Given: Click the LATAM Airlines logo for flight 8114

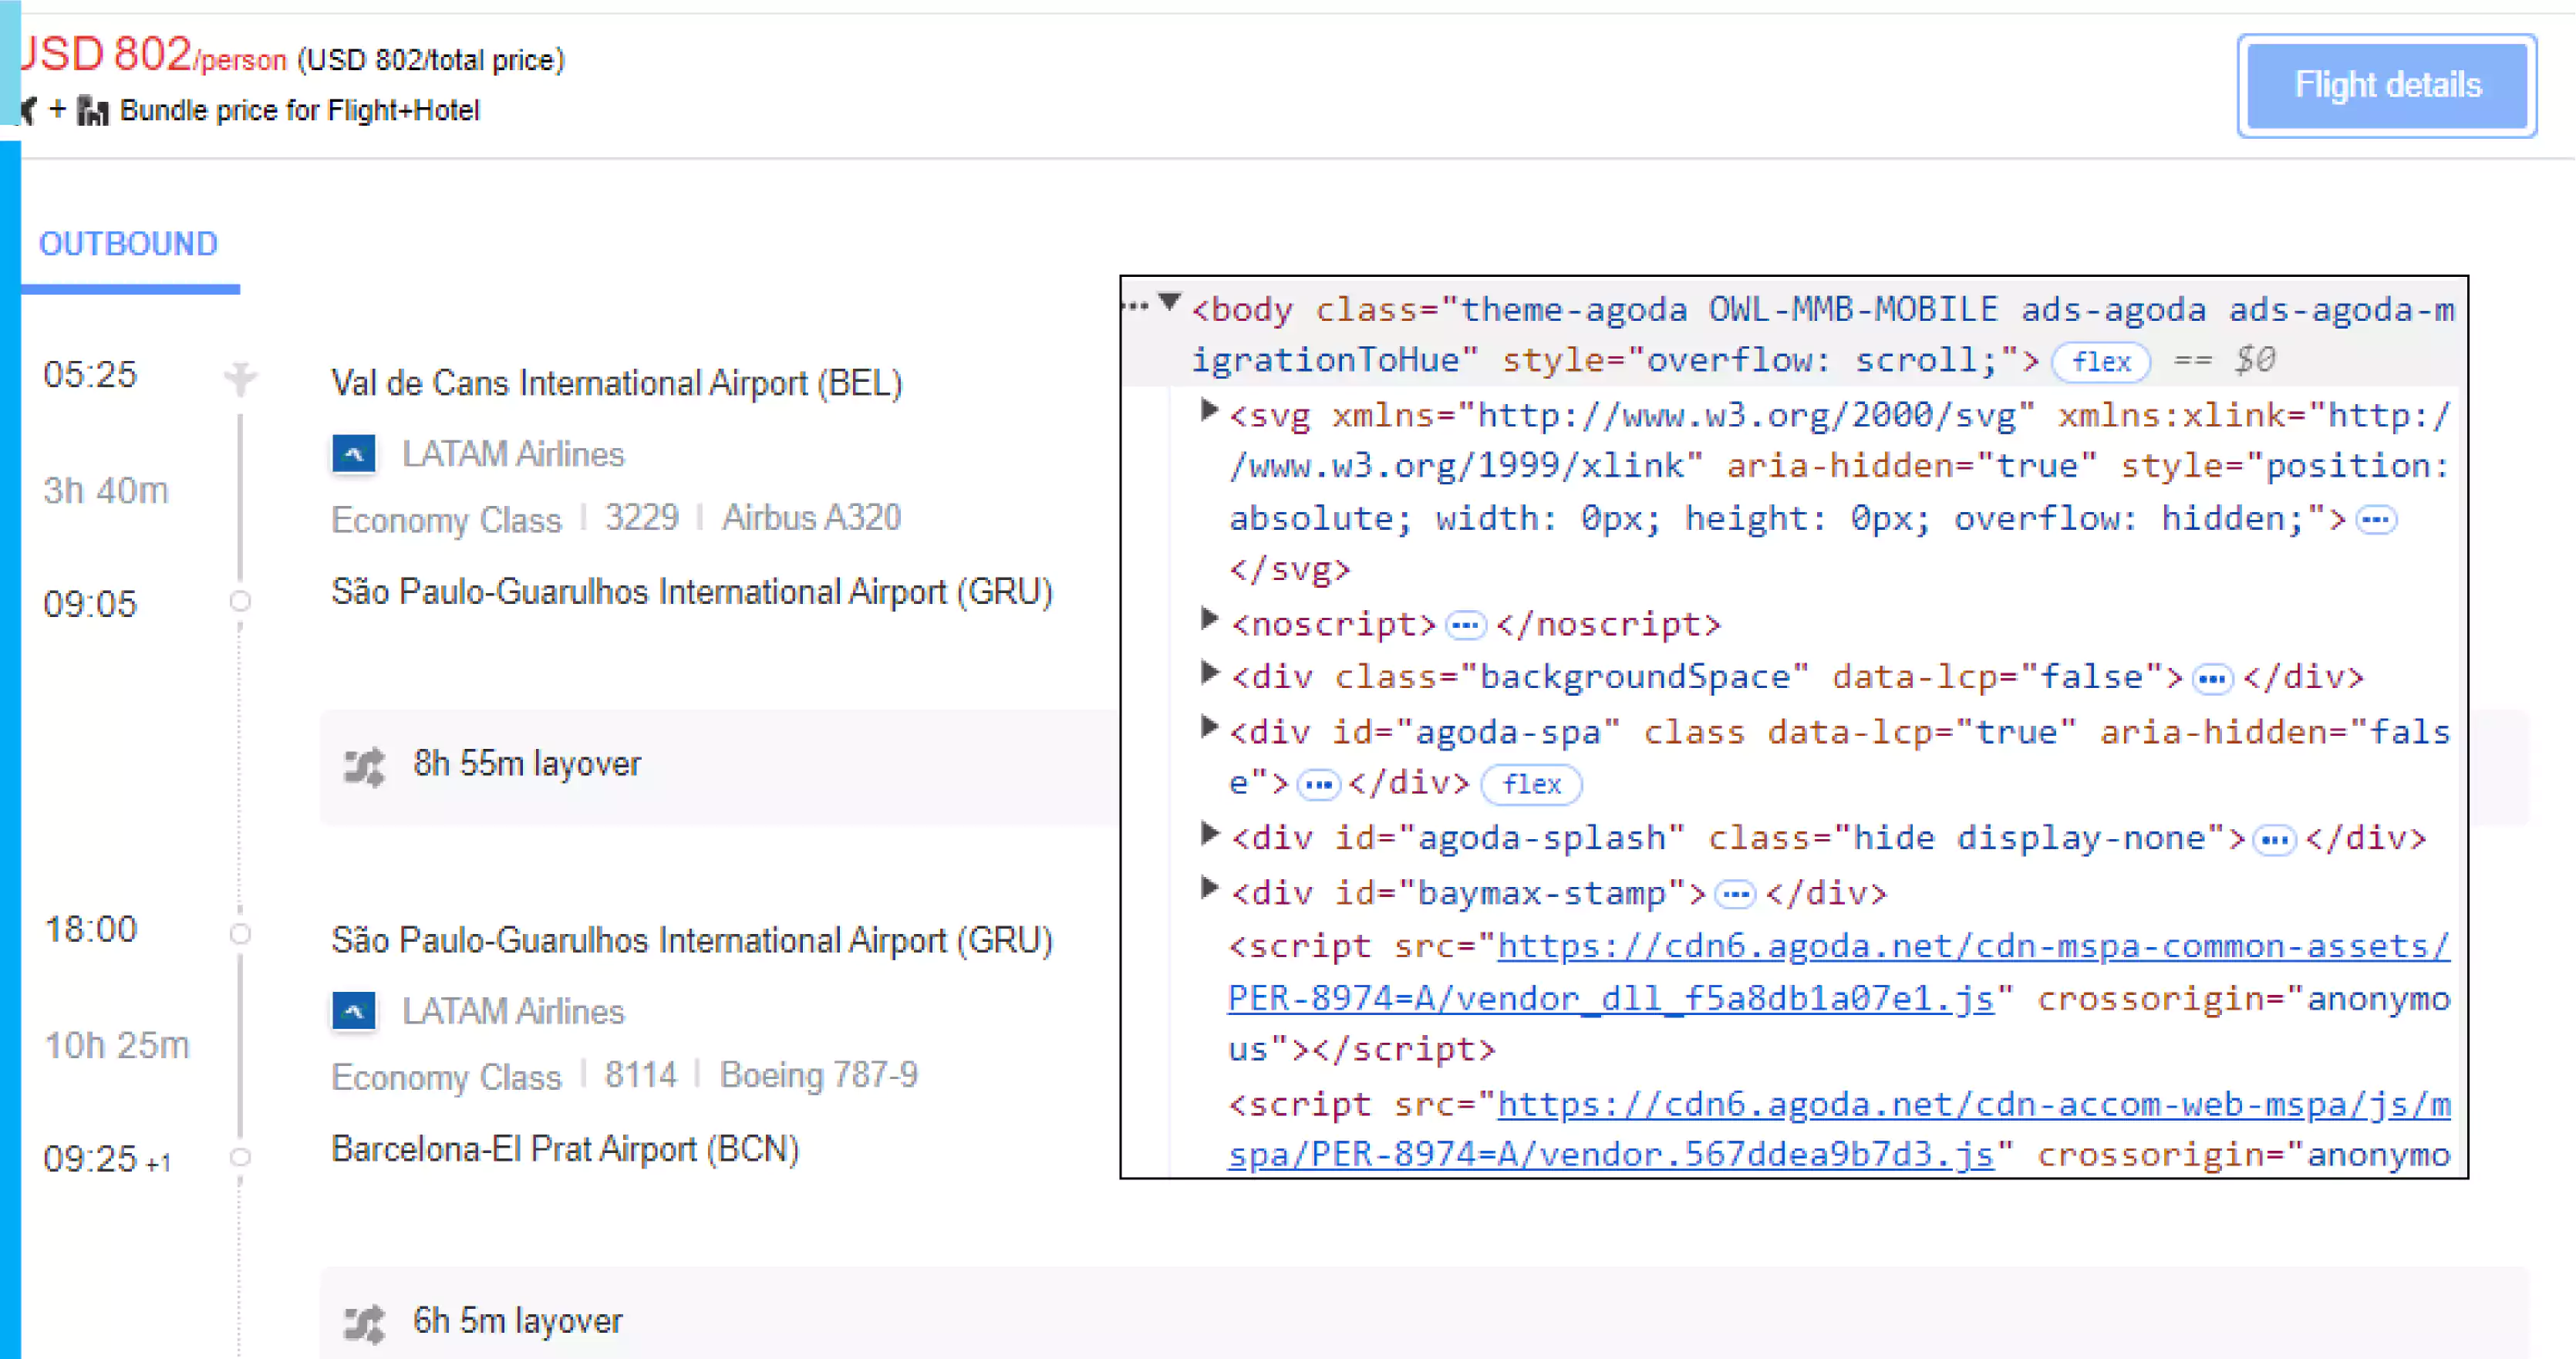Looking at the screenshot, I should click(354, 1011).
